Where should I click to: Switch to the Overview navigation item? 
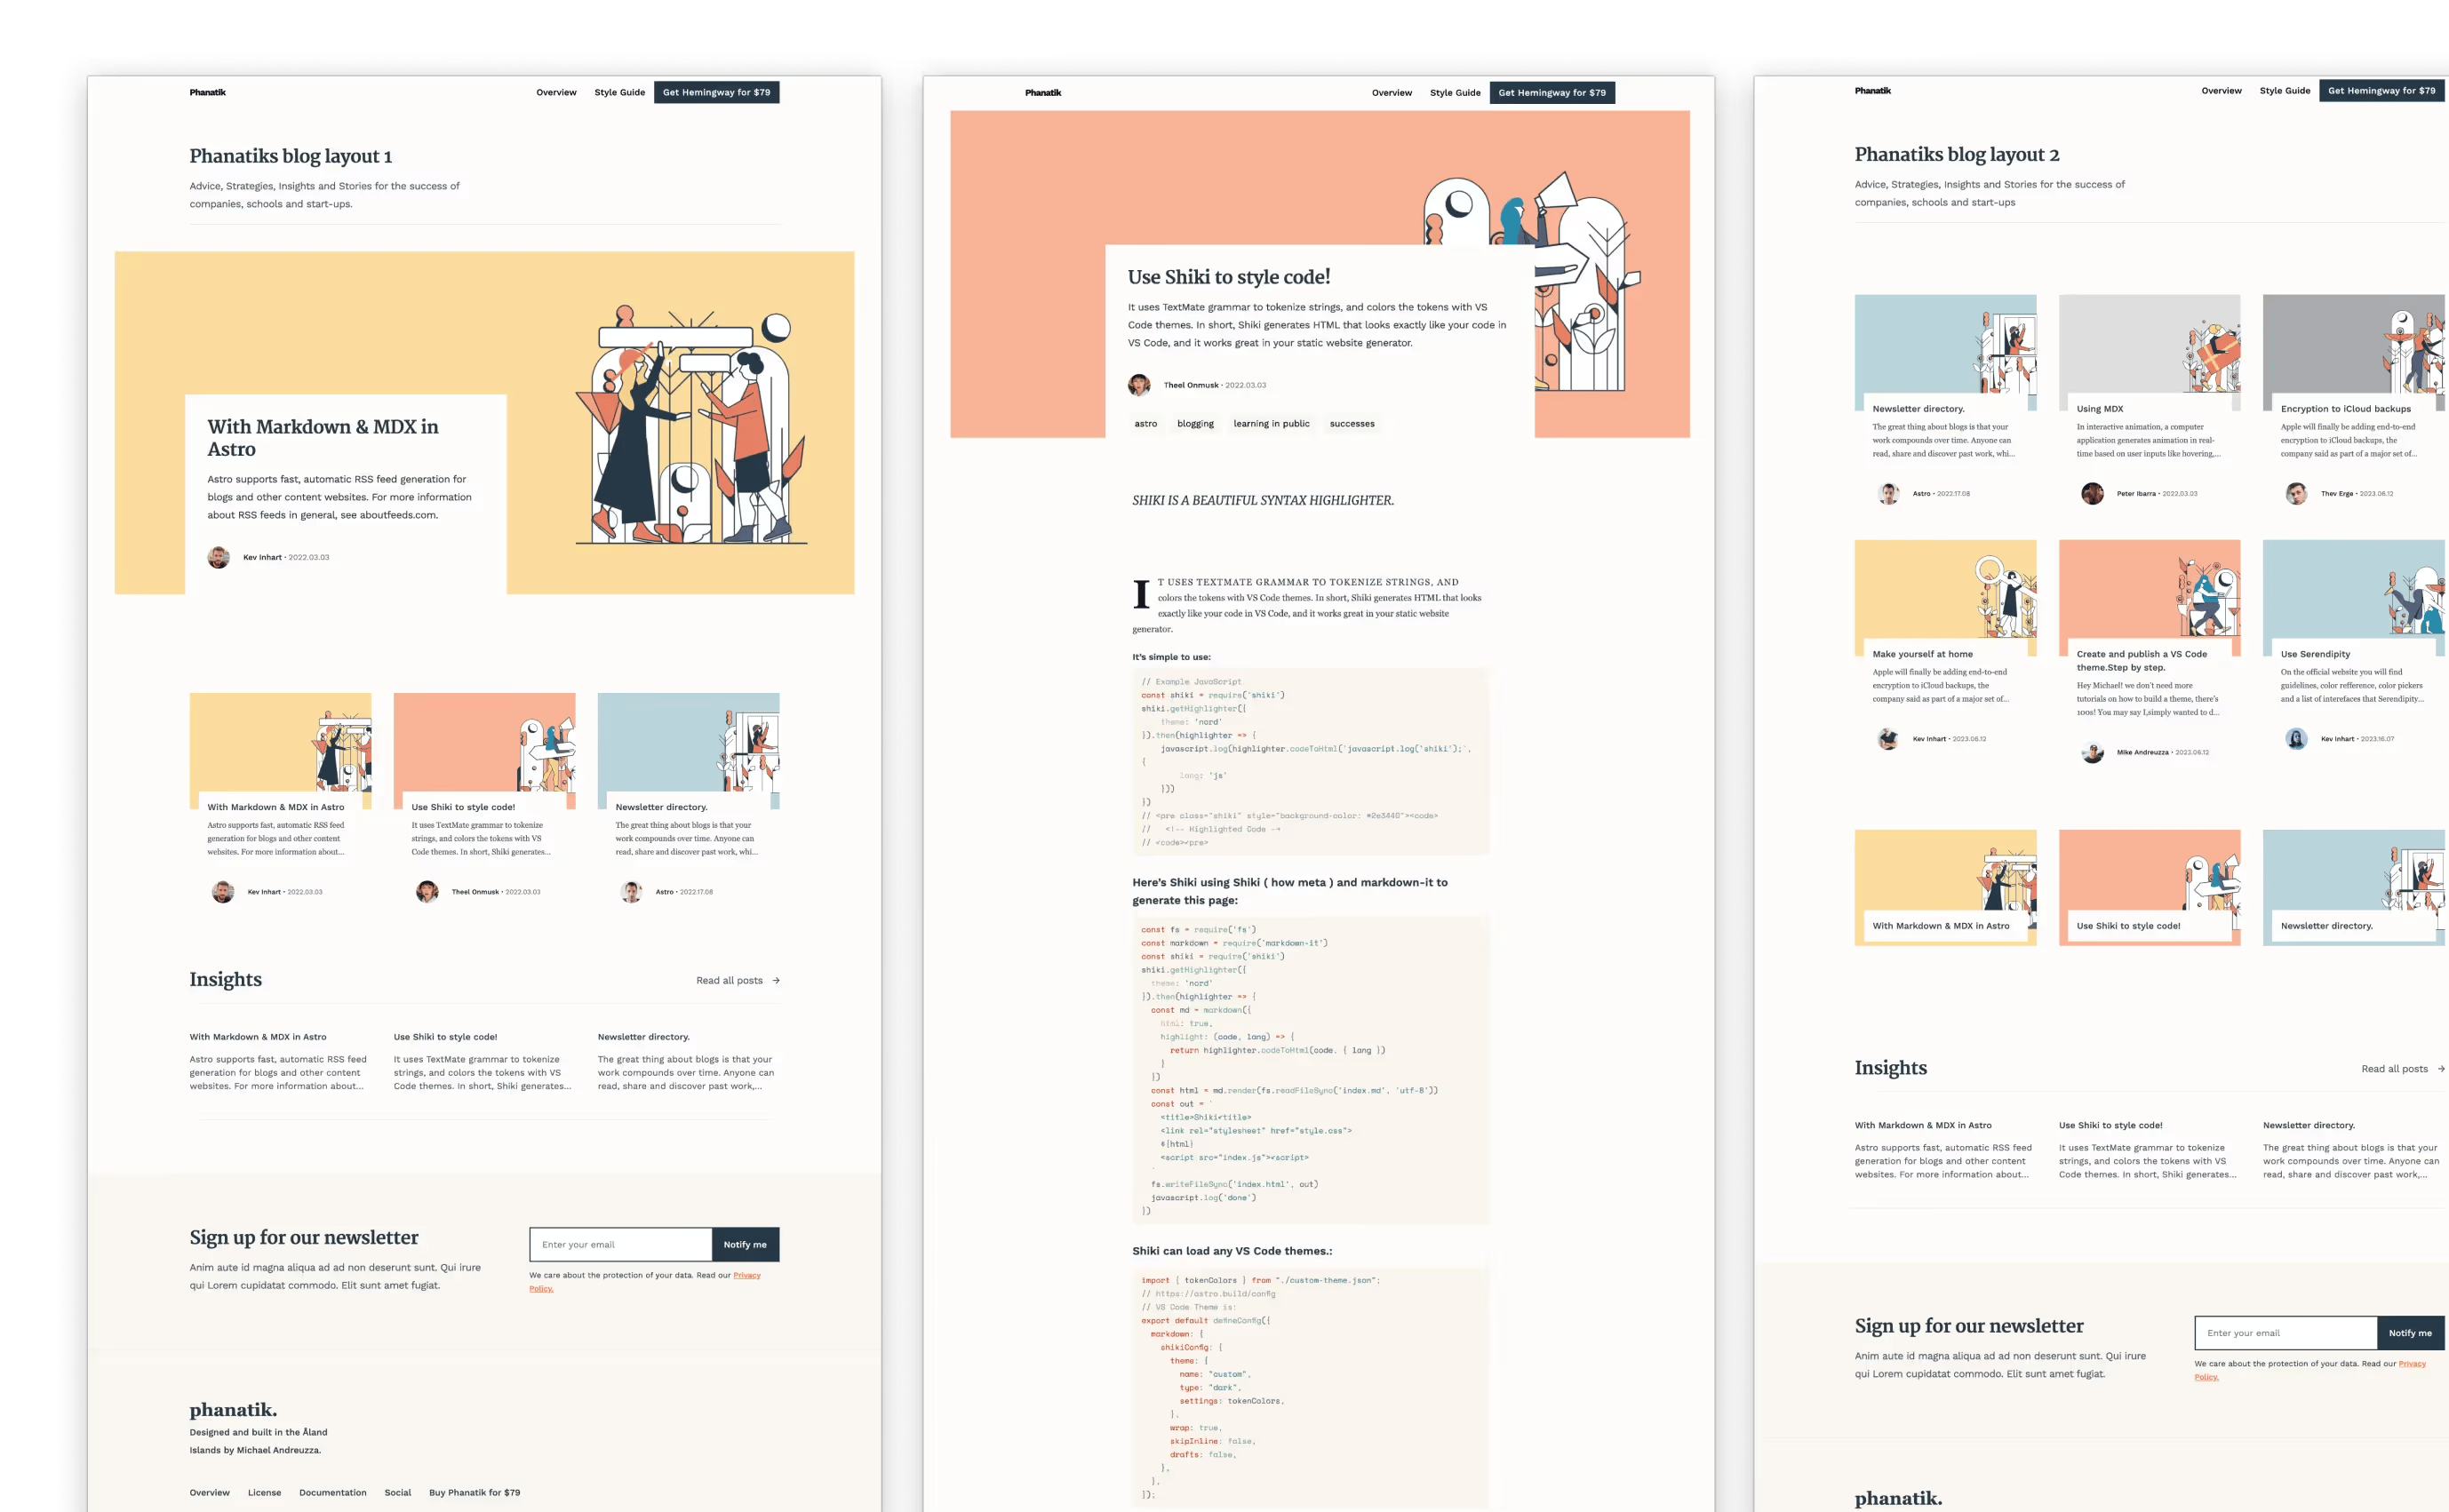tap(556, 92)
